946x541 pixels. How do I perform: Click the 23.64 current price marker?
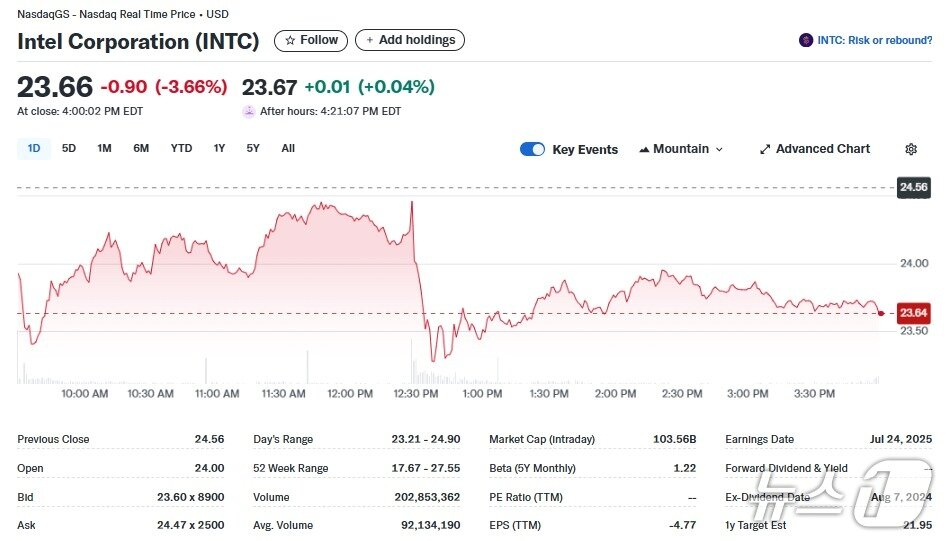914,313
